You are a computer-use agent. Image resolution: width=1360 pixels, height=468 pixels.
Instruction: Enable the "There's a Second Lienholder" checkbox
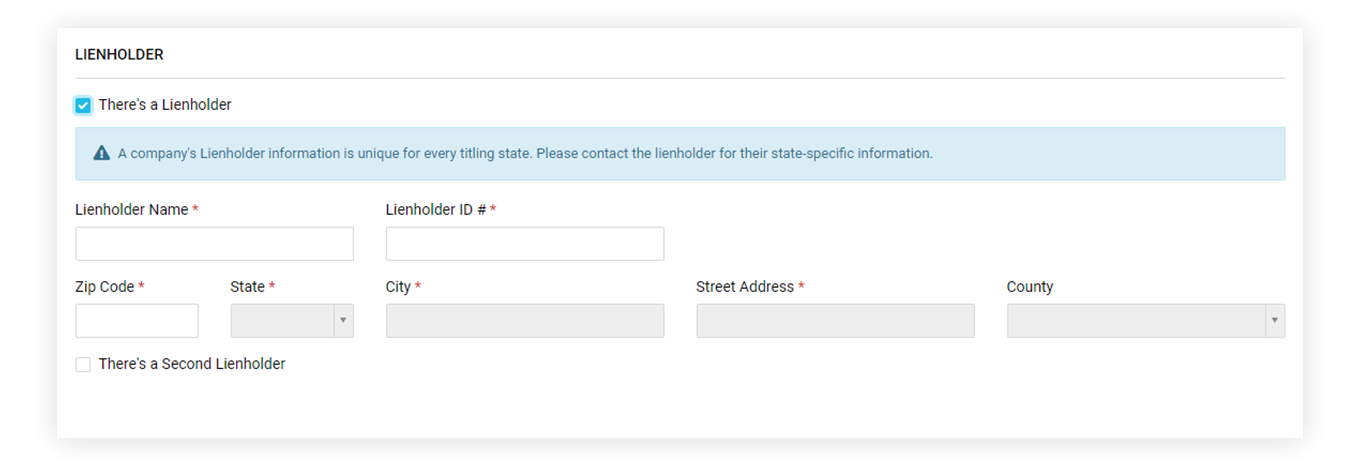pos(83,365)
